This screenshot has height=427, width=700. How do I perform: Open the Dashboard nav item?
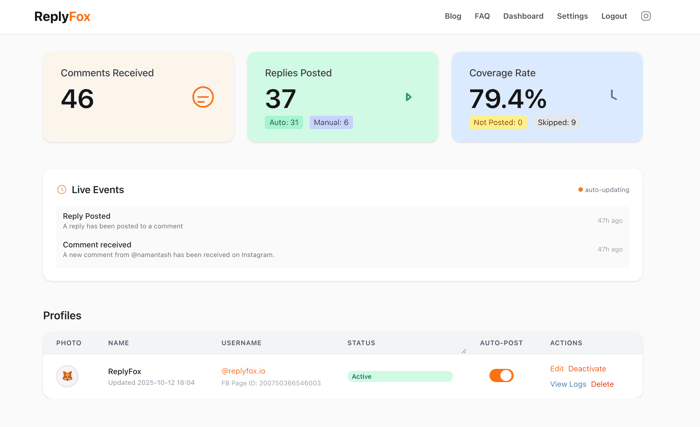(523, 16)
